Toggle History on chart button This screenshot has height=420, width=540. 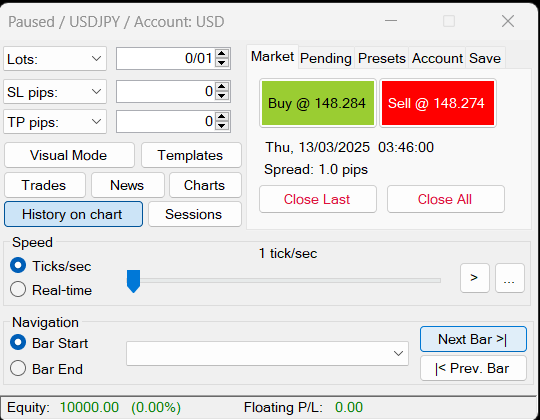[73, 214]
